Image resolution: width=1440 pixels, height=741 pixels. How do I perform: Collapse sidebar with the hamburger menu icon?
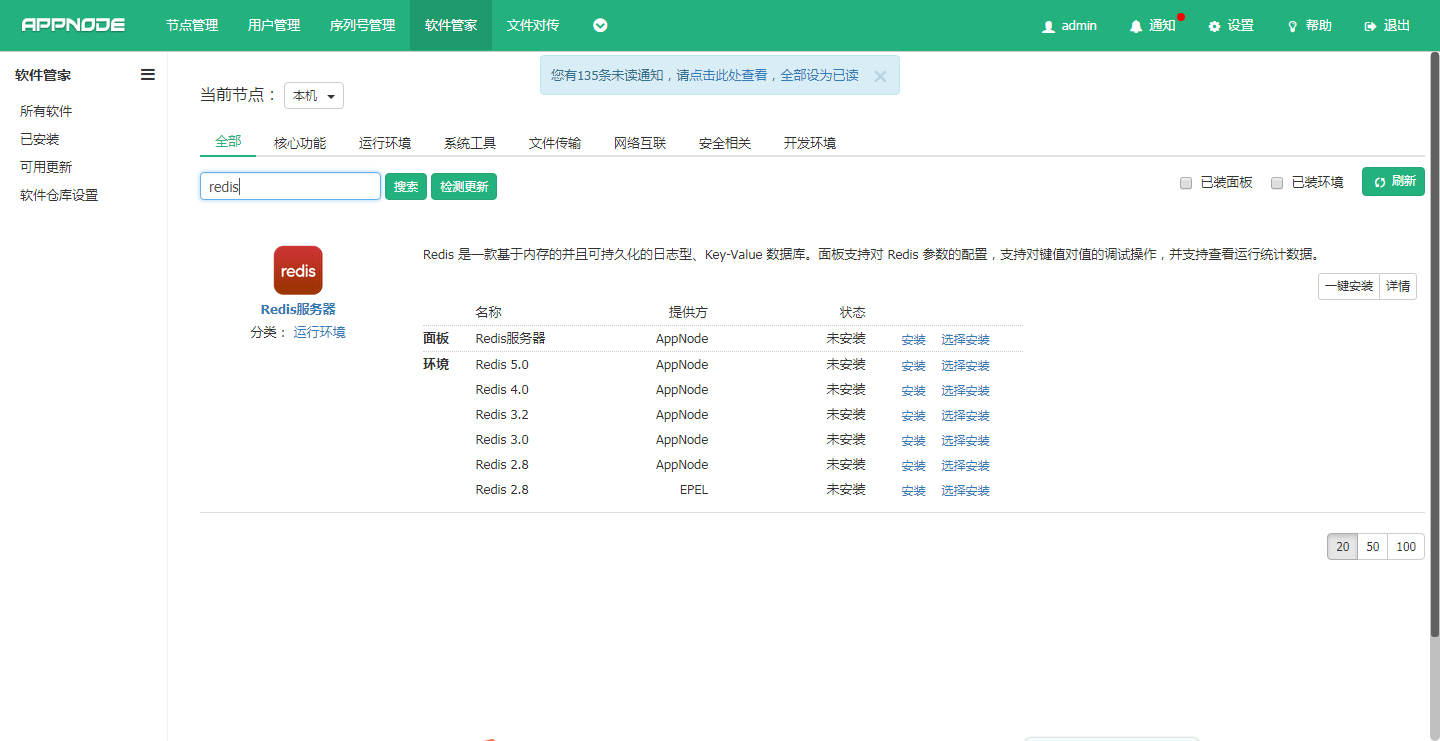(x=148, y=74)
